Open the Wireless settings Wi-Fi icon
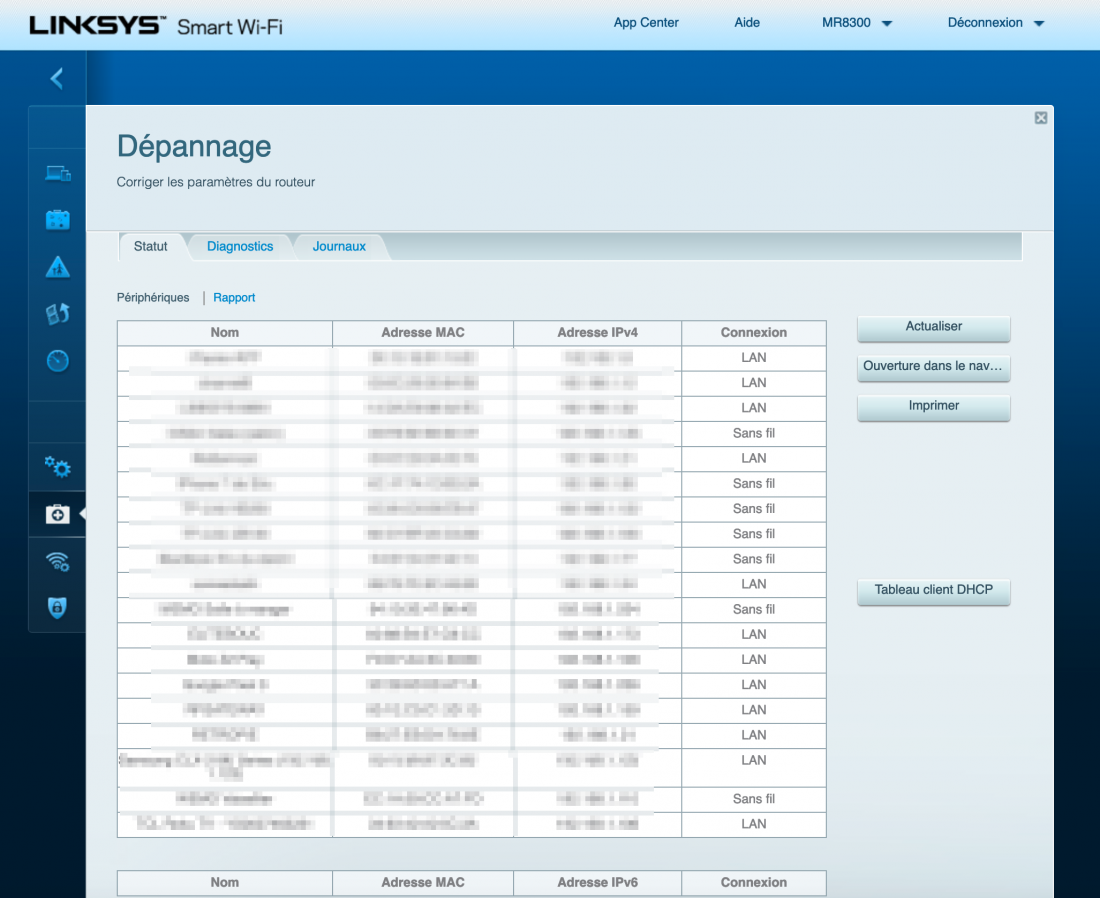Image resolution: width=1100 pixels, height=898 pixels. pos(58,561)
